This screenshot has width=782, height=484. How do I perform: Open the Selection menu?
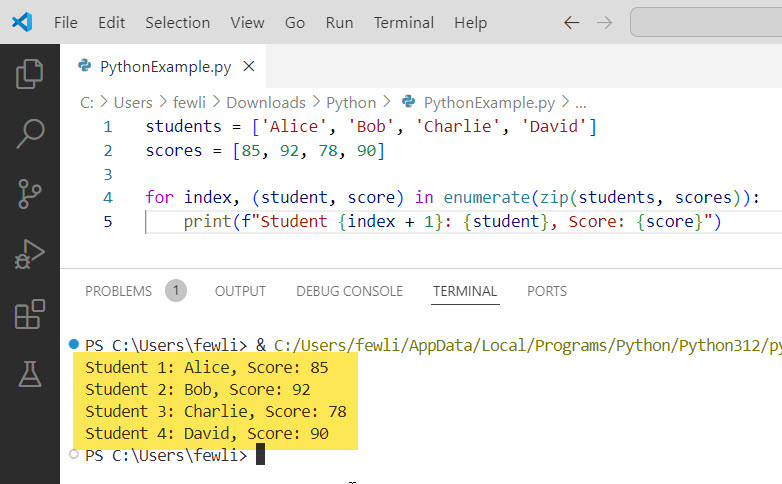178,22
